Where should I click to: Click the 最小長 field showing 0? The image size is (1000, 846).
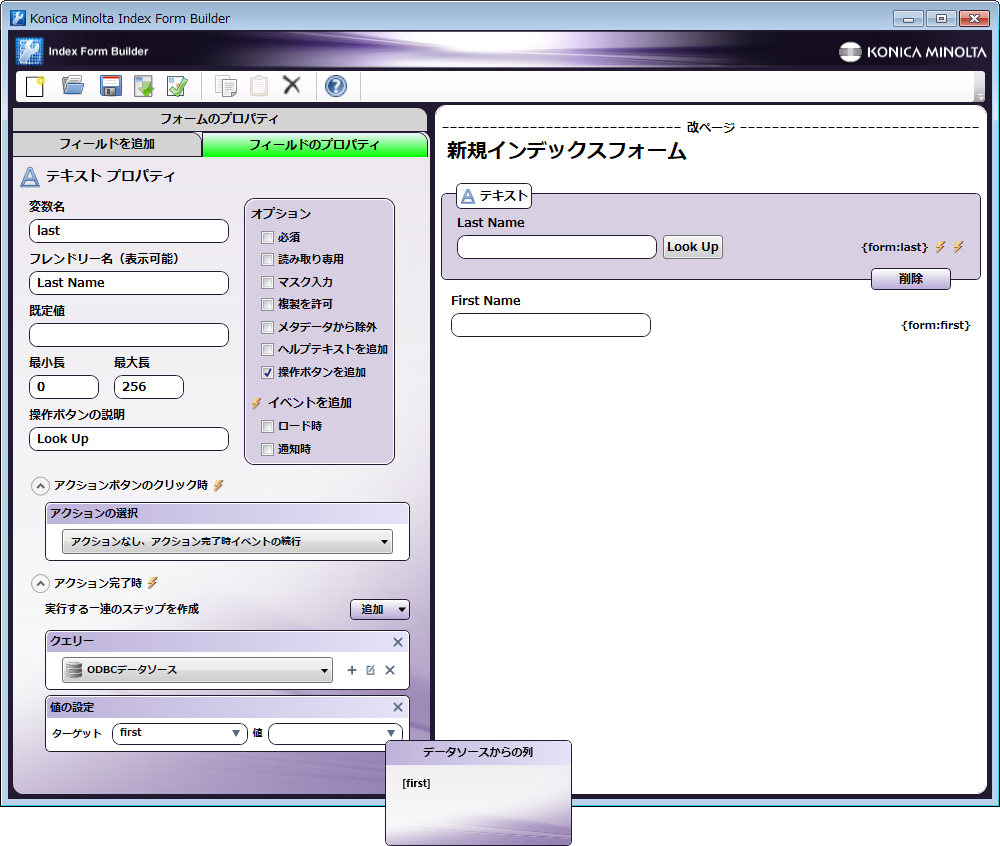[64, 387]
